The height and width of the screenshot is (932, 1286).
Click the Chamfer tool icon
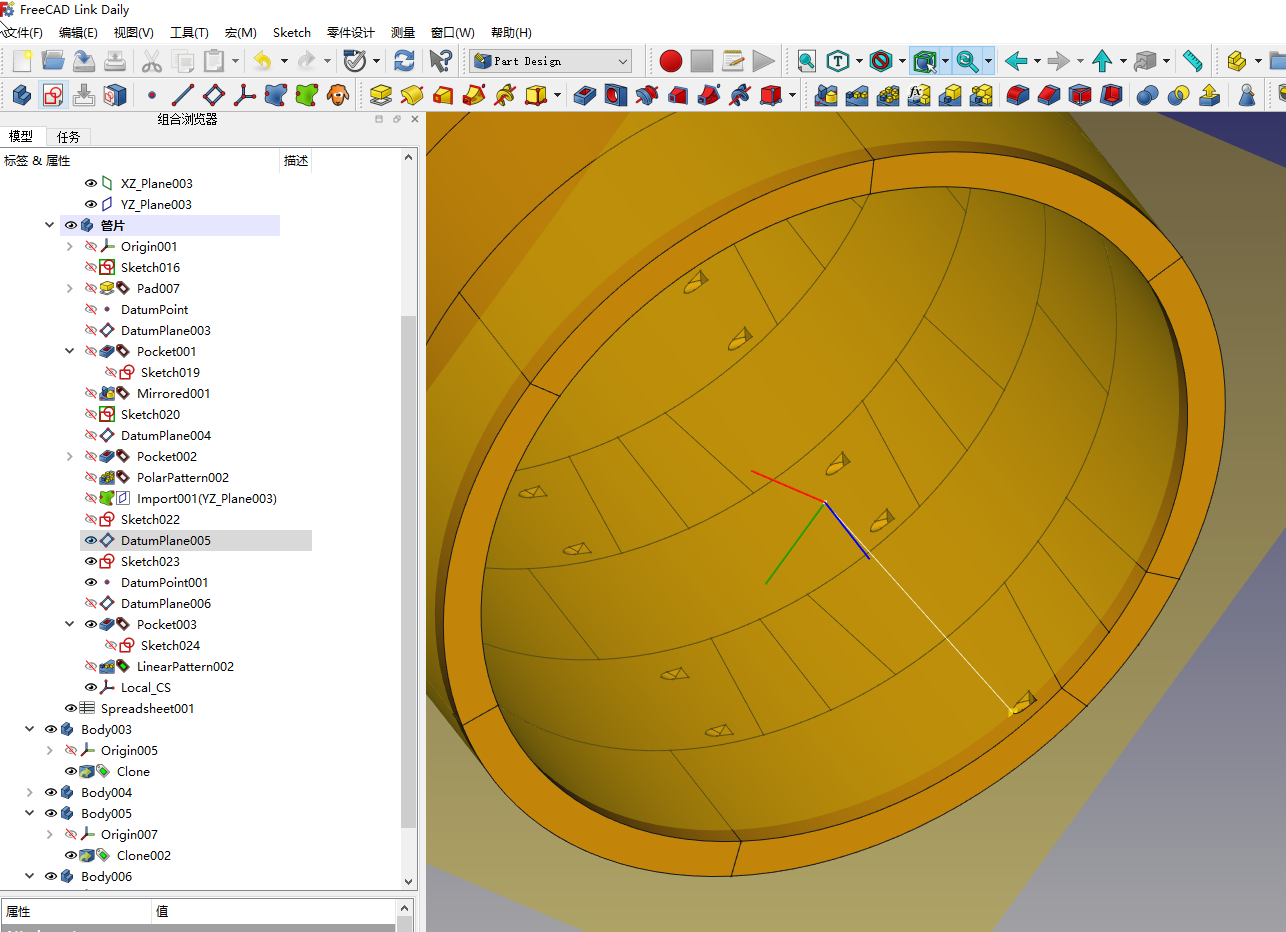1049,95
